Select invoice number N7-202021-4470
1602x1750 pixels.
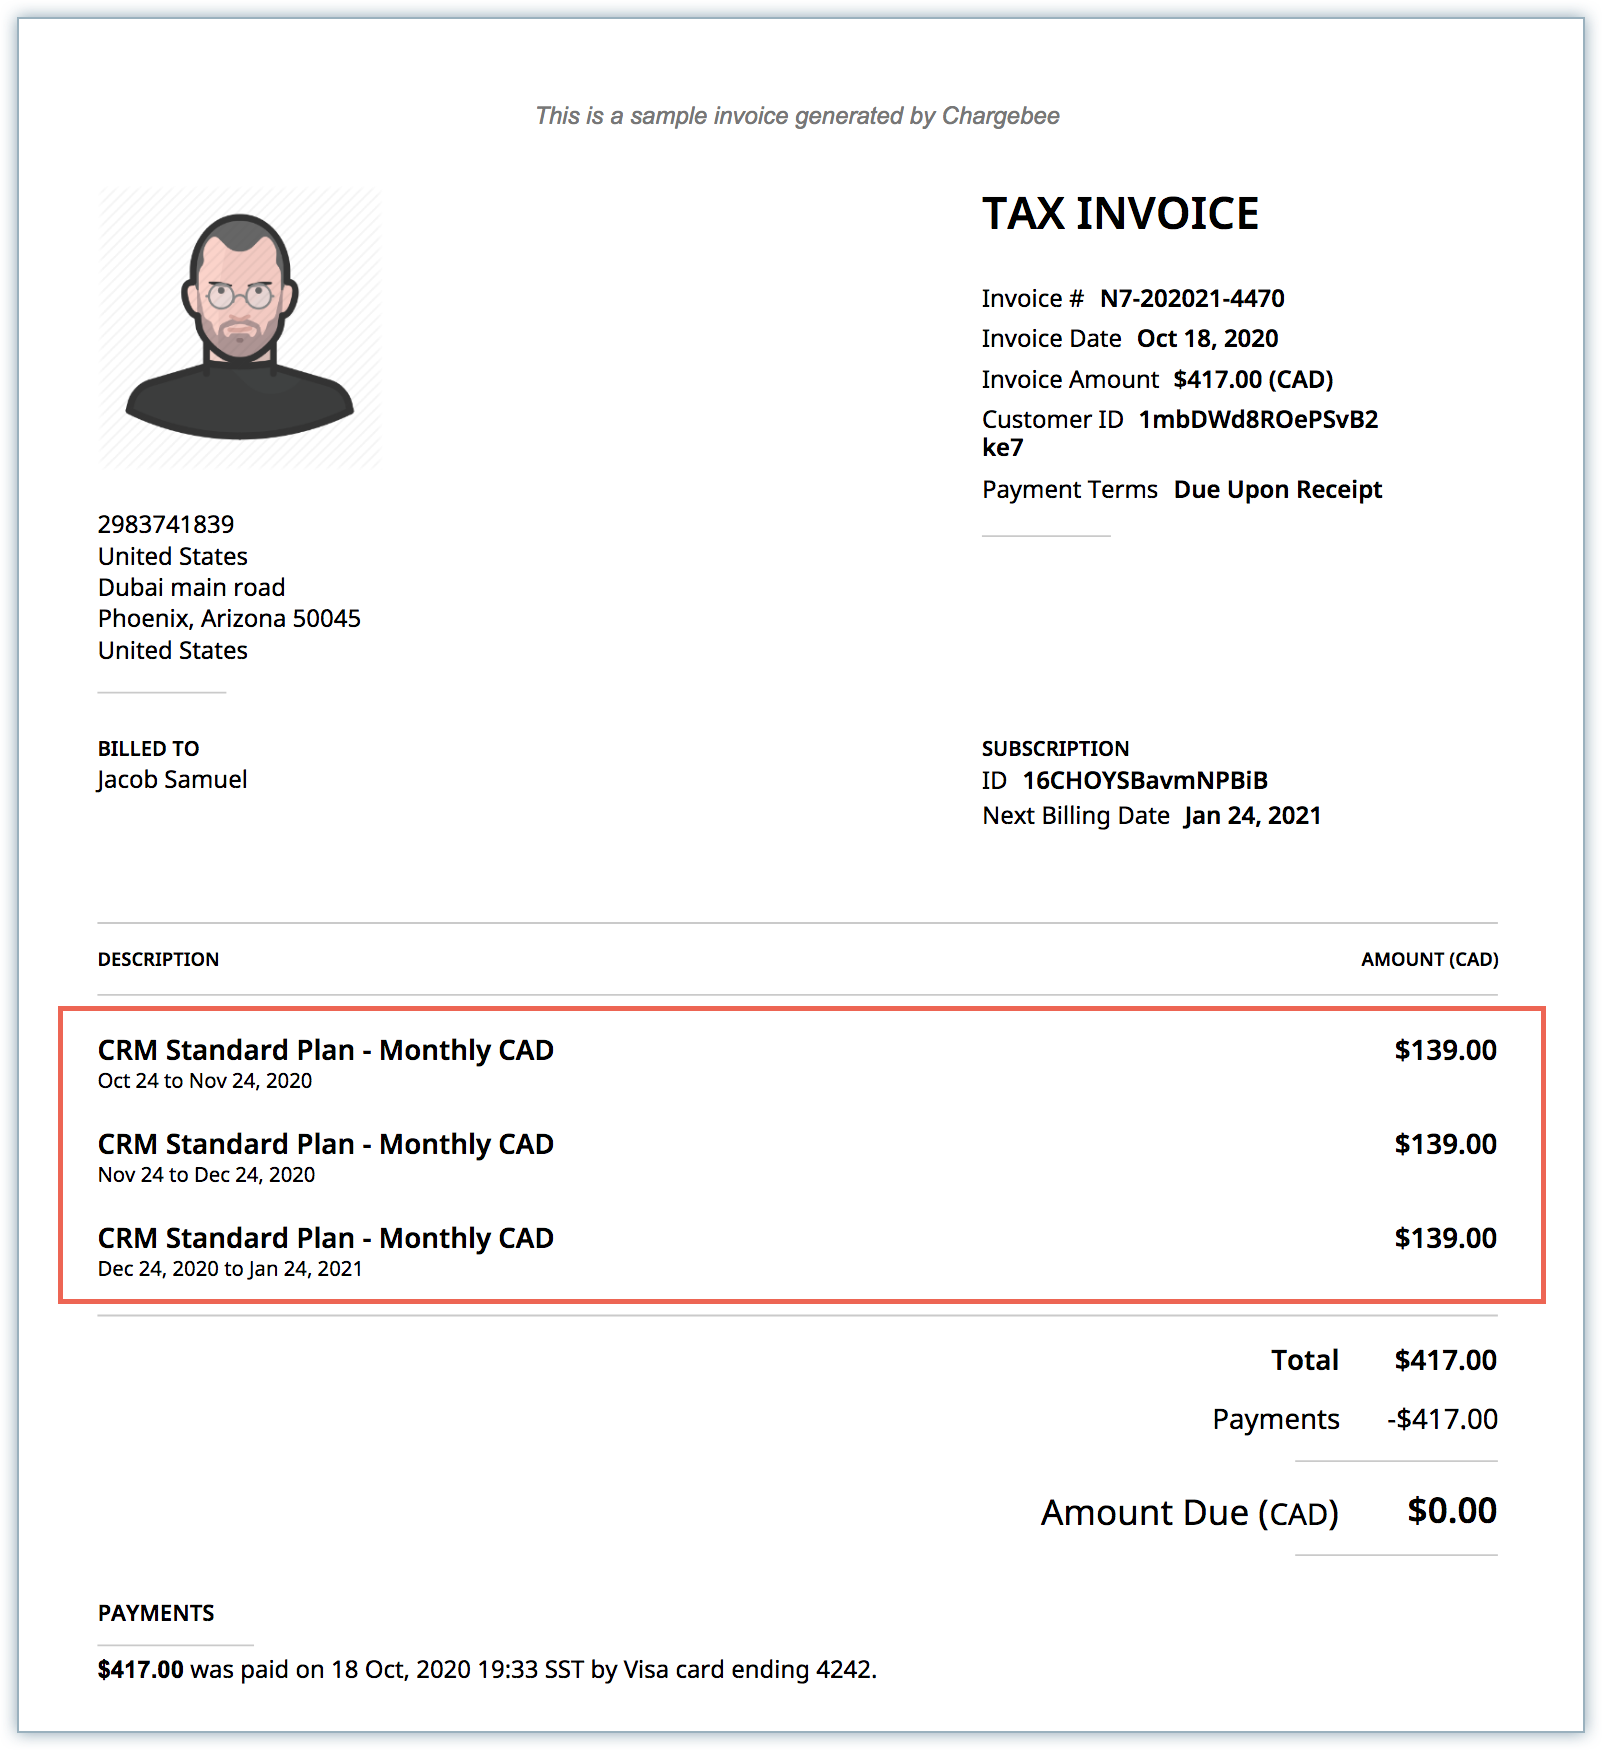pyautogui.click(x=1191, y=299)
